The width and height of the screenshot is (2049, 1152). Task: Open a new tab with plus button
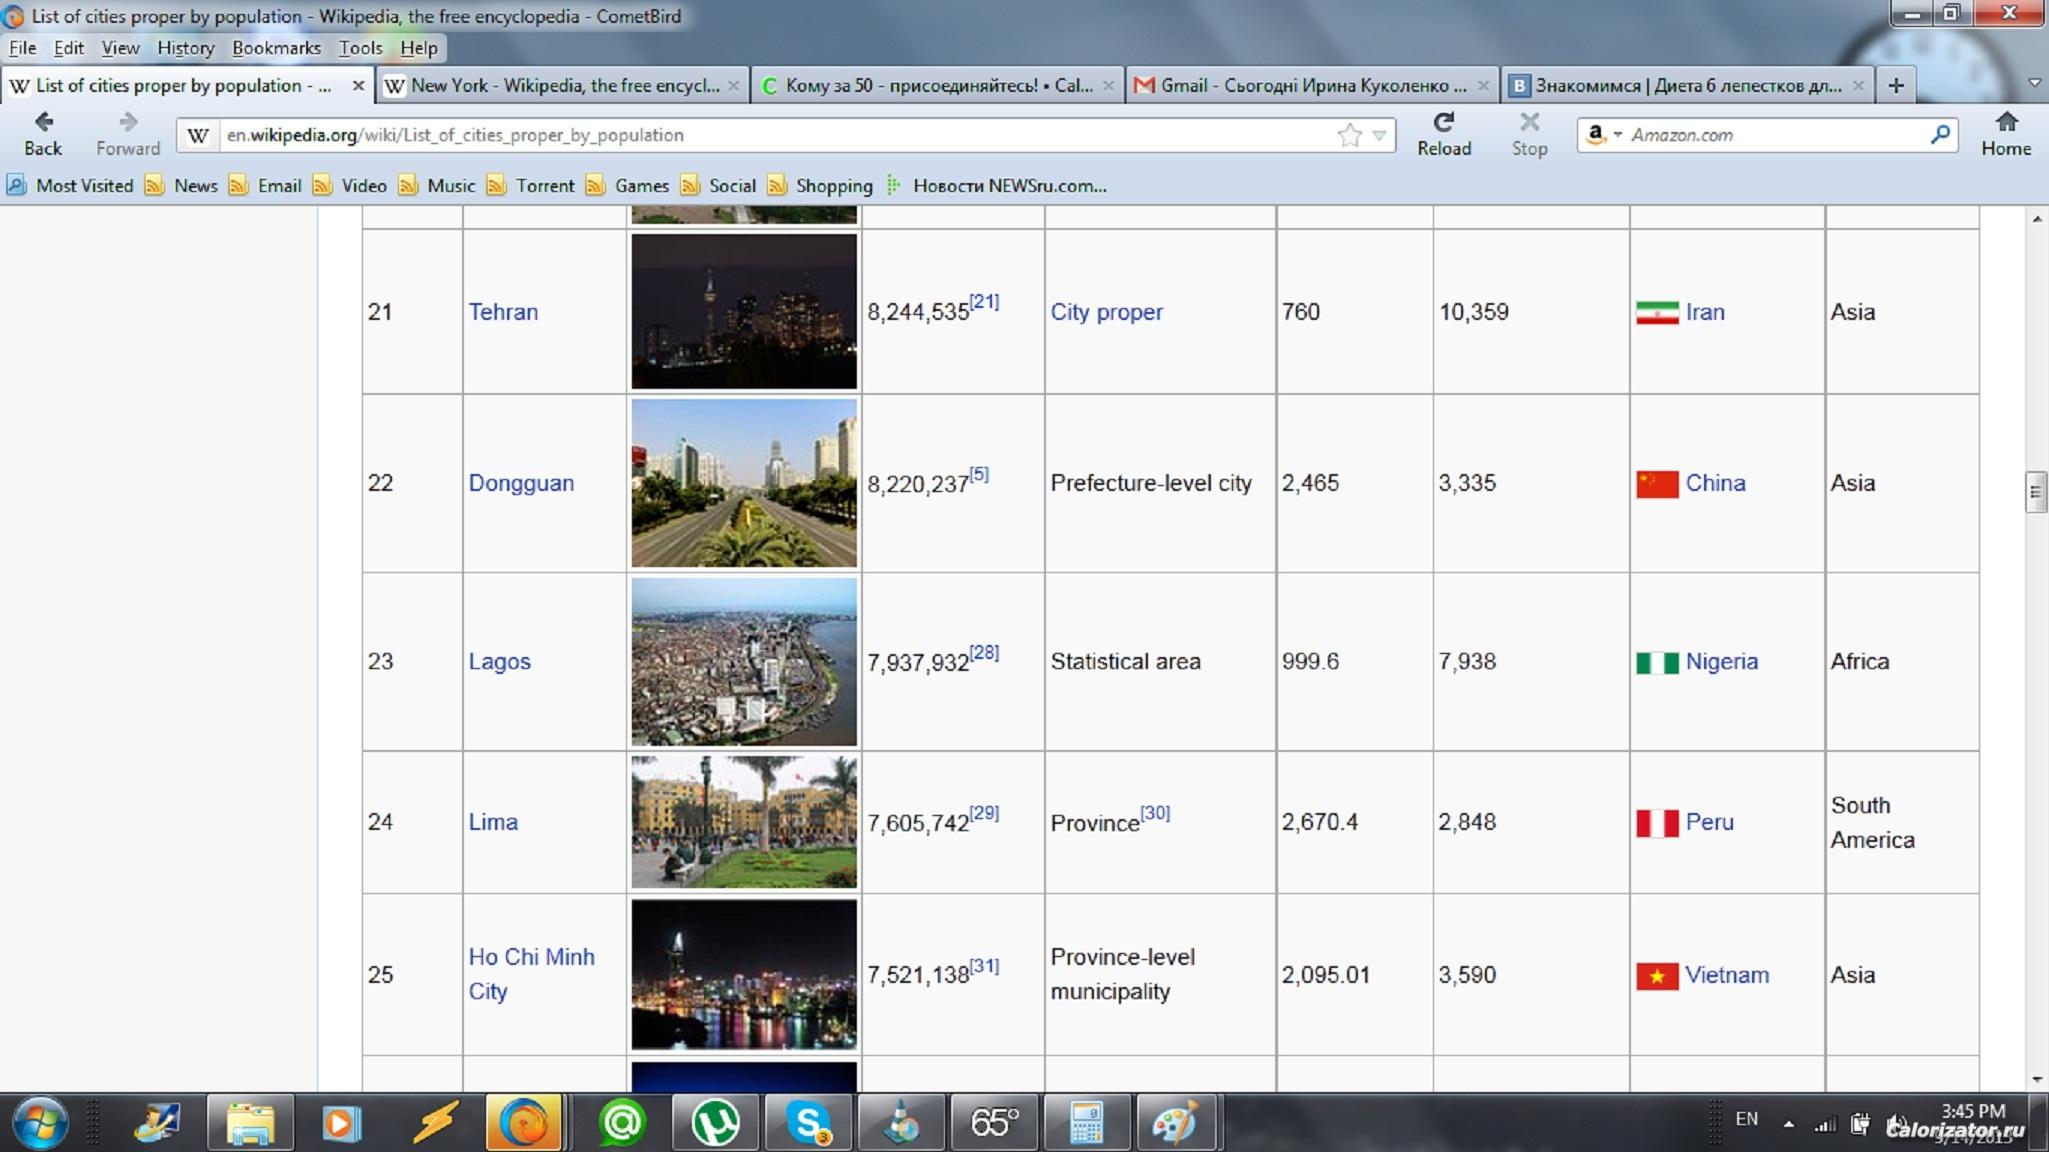[x=1896, y=85]
